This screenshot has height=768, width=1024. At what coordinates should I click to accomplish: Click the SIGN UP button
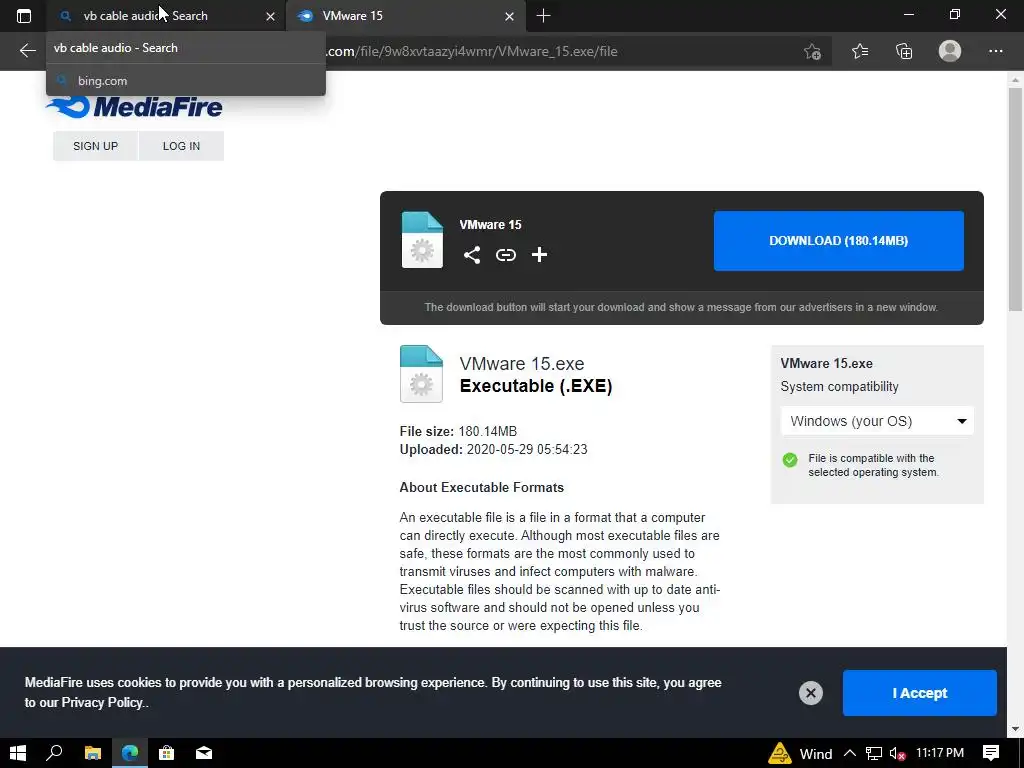tap(95, 146)
